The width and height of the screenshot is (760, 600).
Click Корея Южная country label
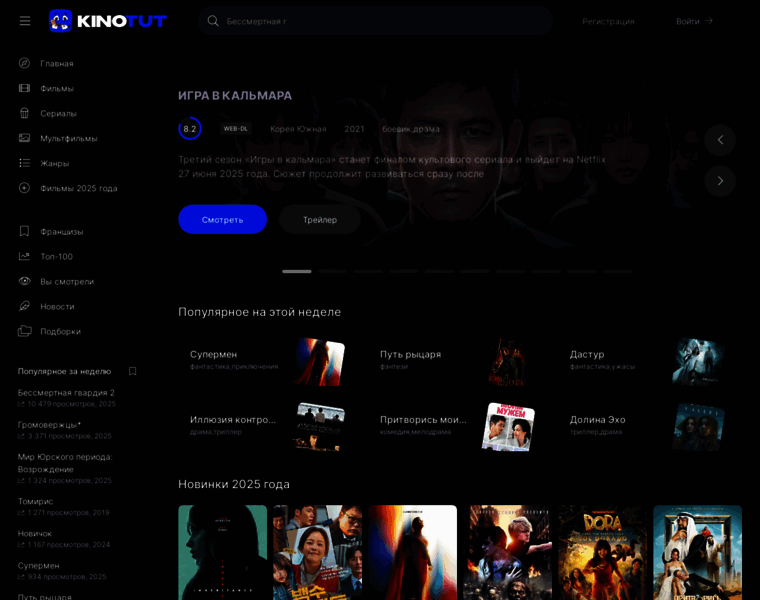point(298,129)
